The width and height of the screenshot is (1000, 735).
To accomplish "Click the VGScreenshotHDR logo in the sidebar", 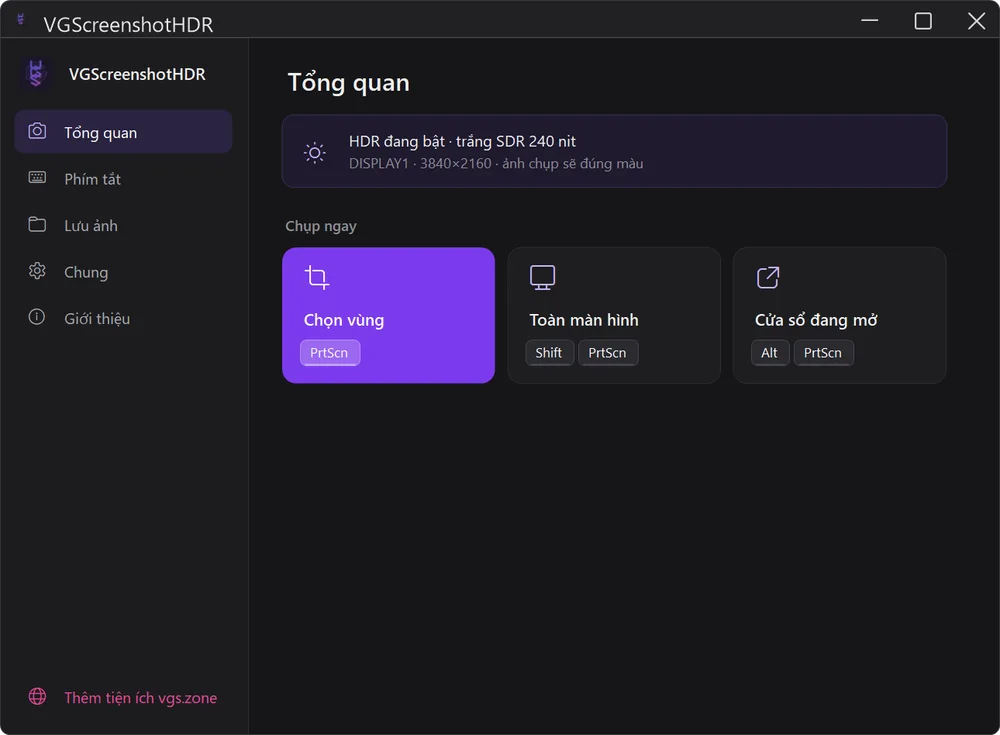I will click(36, 74).
